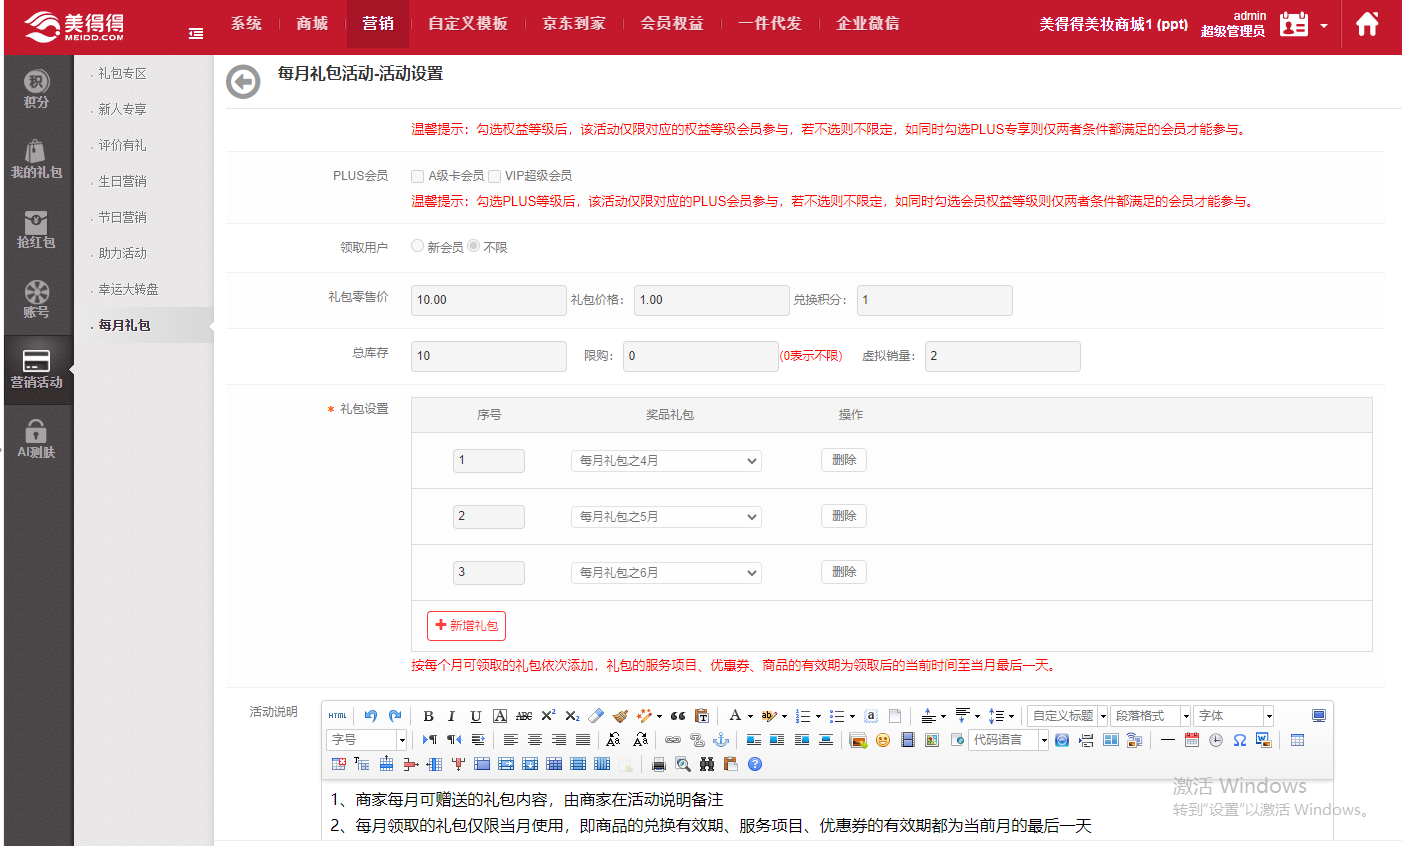Click the undo icon in the editor

click(x=371, y=716)
